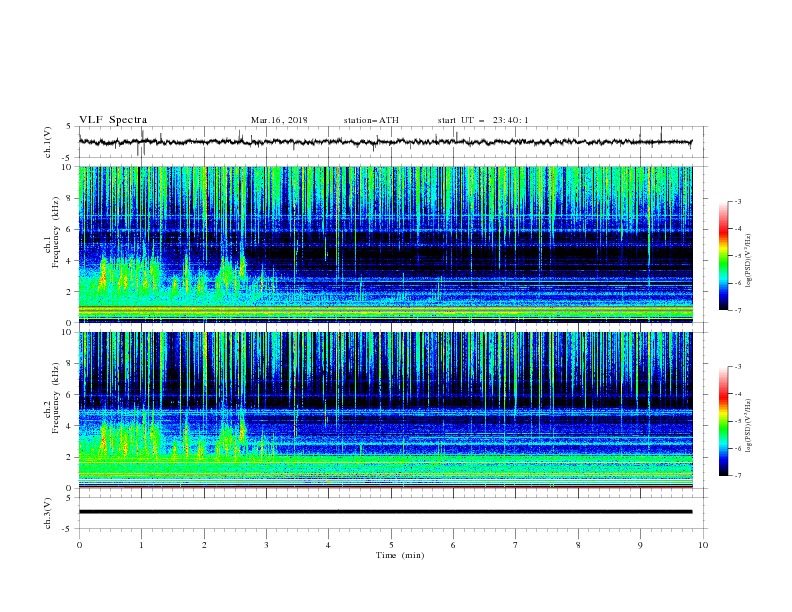
Task: Click the "4" kHz tick on ch.1 spectrogram axis
Action: pos(70,261)
